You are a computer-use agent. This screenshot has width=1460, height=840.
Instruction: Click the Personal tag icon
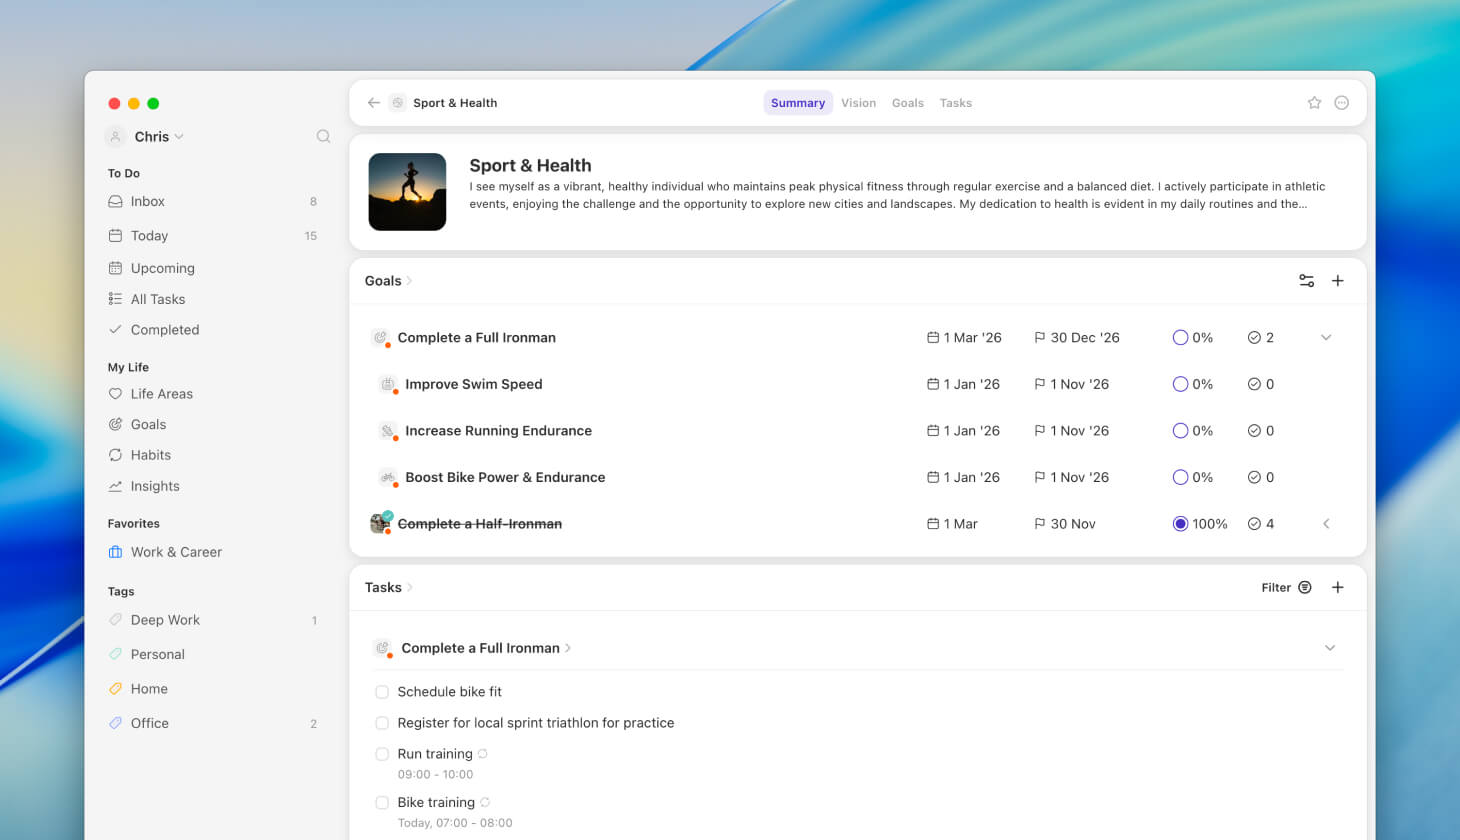point(115,654)
